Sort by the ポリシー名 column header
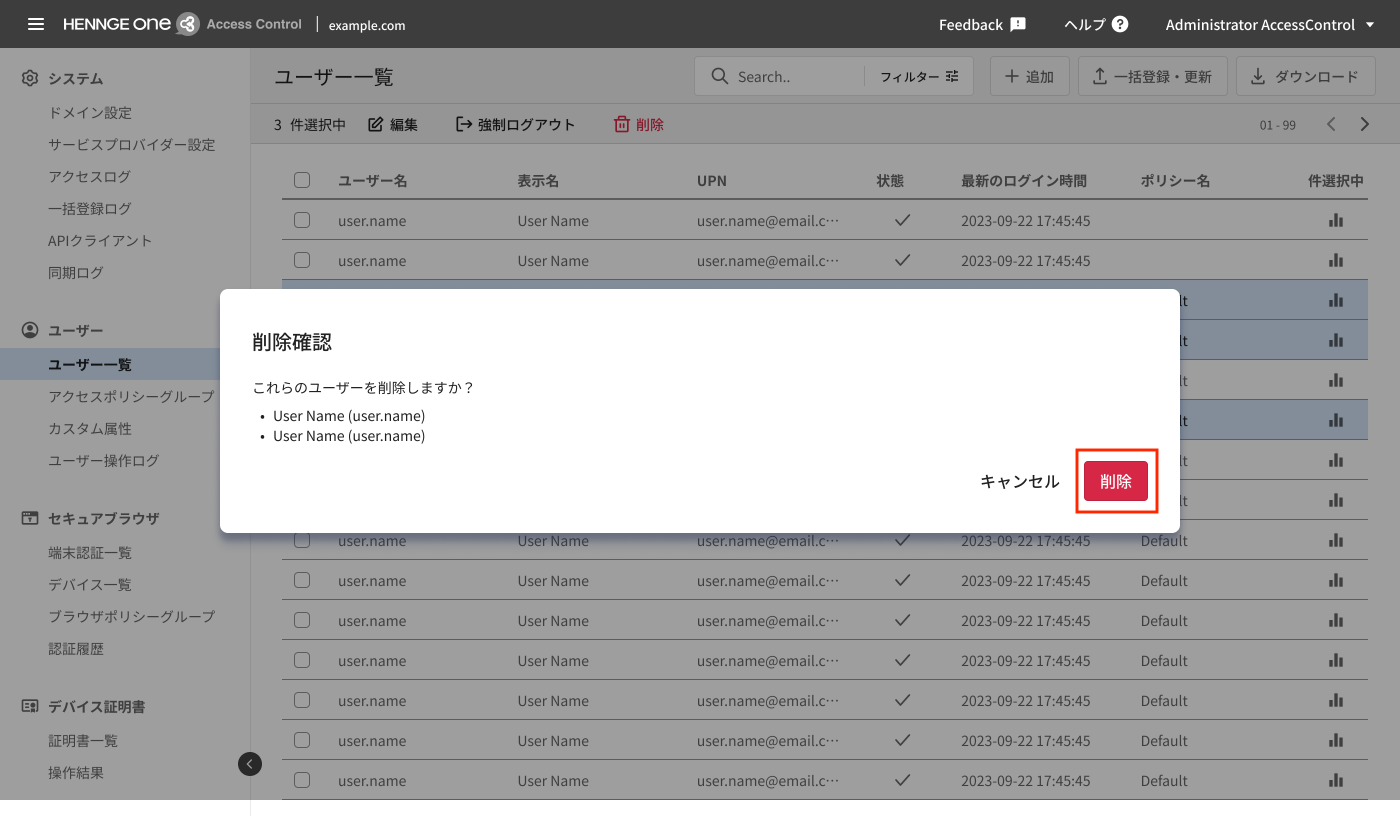This screenshot has width=1400, height=816. [1175, 181]
